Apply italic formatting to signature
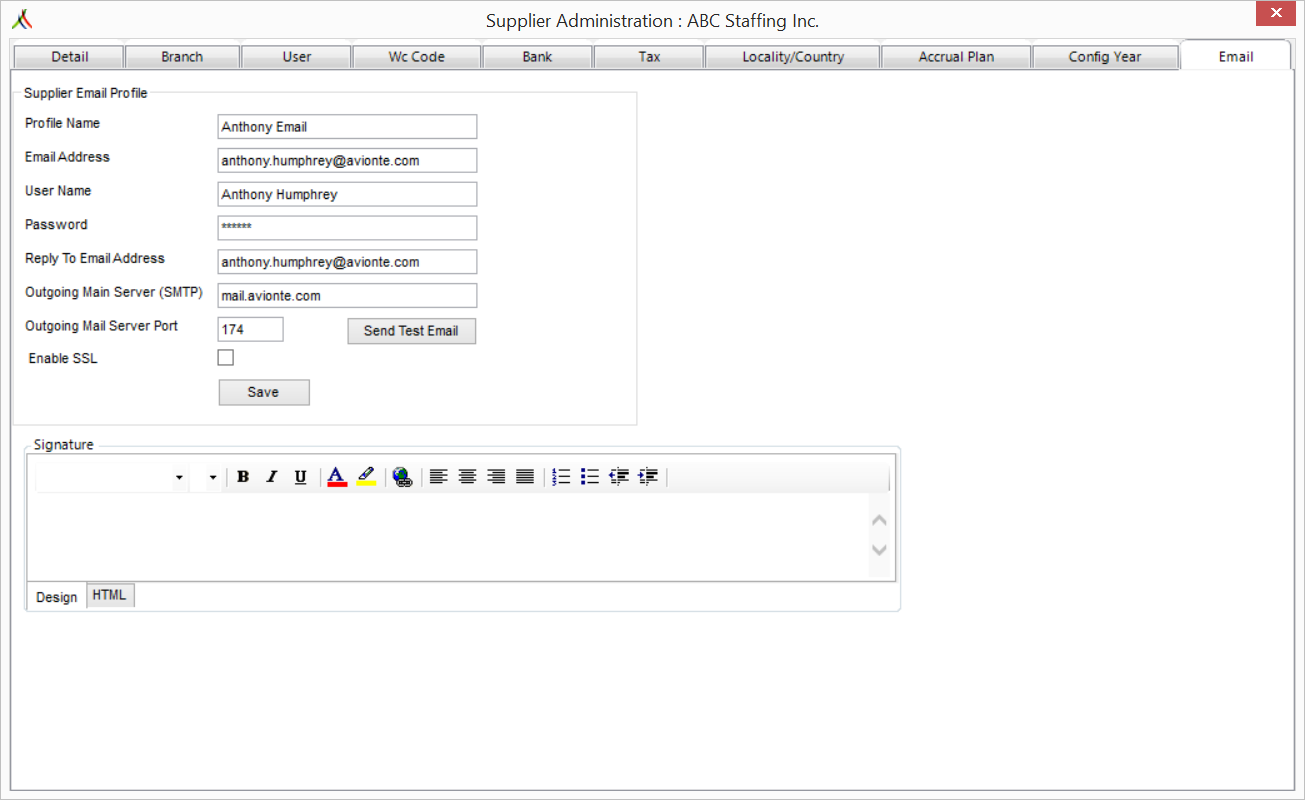1305x800 pixels. click(271, 477)
